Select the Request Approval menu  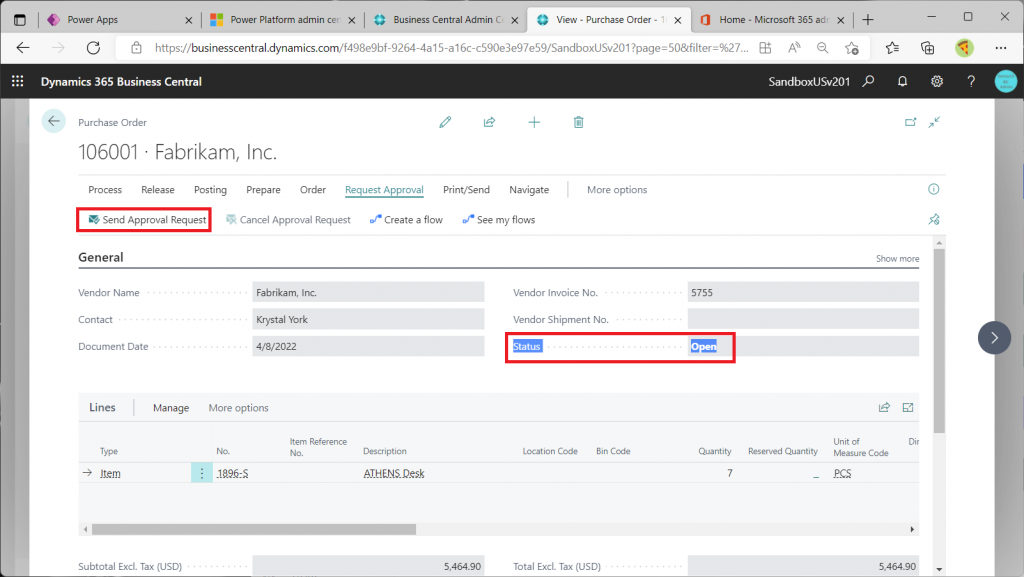coord(384,190)
